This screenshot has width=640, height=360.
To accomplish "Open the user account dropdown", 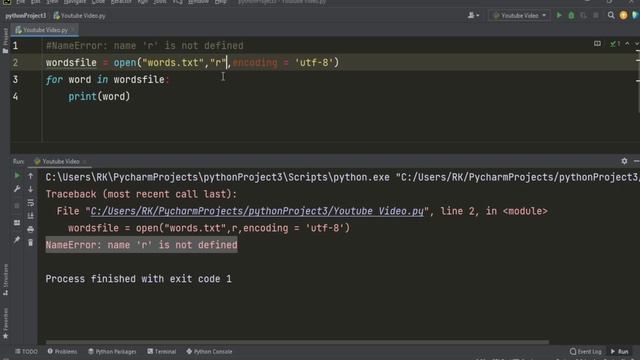I will 473,16.
